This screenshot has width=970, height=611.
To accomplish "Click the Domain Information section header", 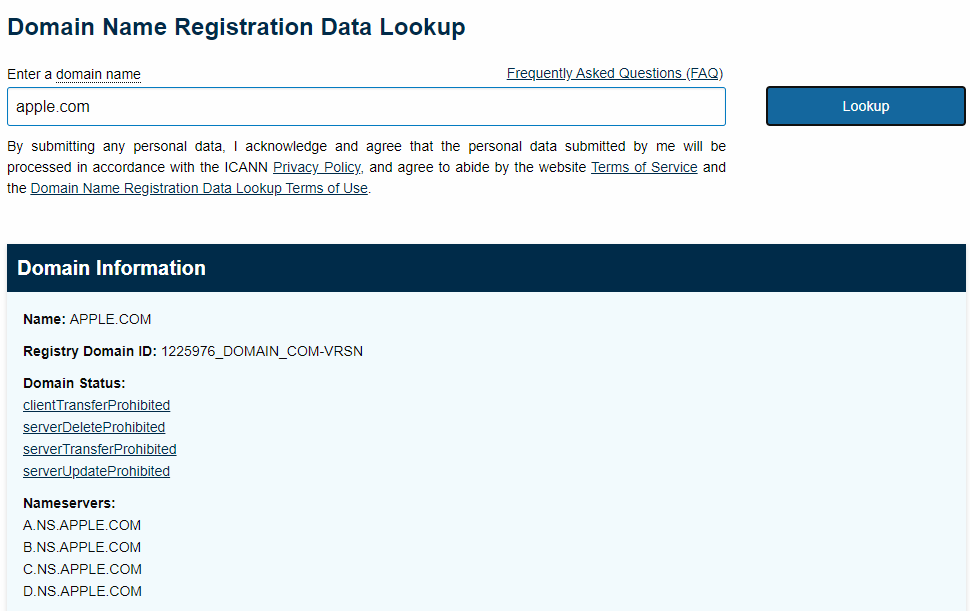I will click(486, 268).
